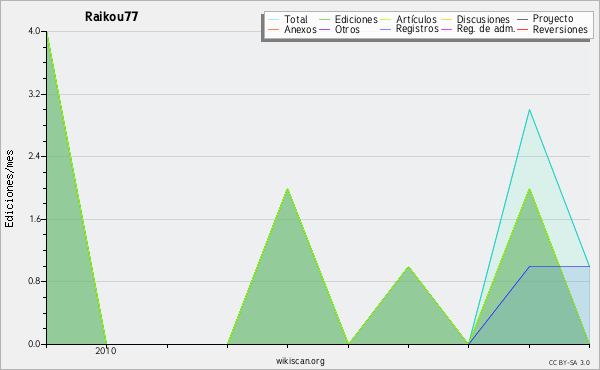Click the Artículos legend label
The height and width of the screenshot is (370, 600).
coord(416,19)
